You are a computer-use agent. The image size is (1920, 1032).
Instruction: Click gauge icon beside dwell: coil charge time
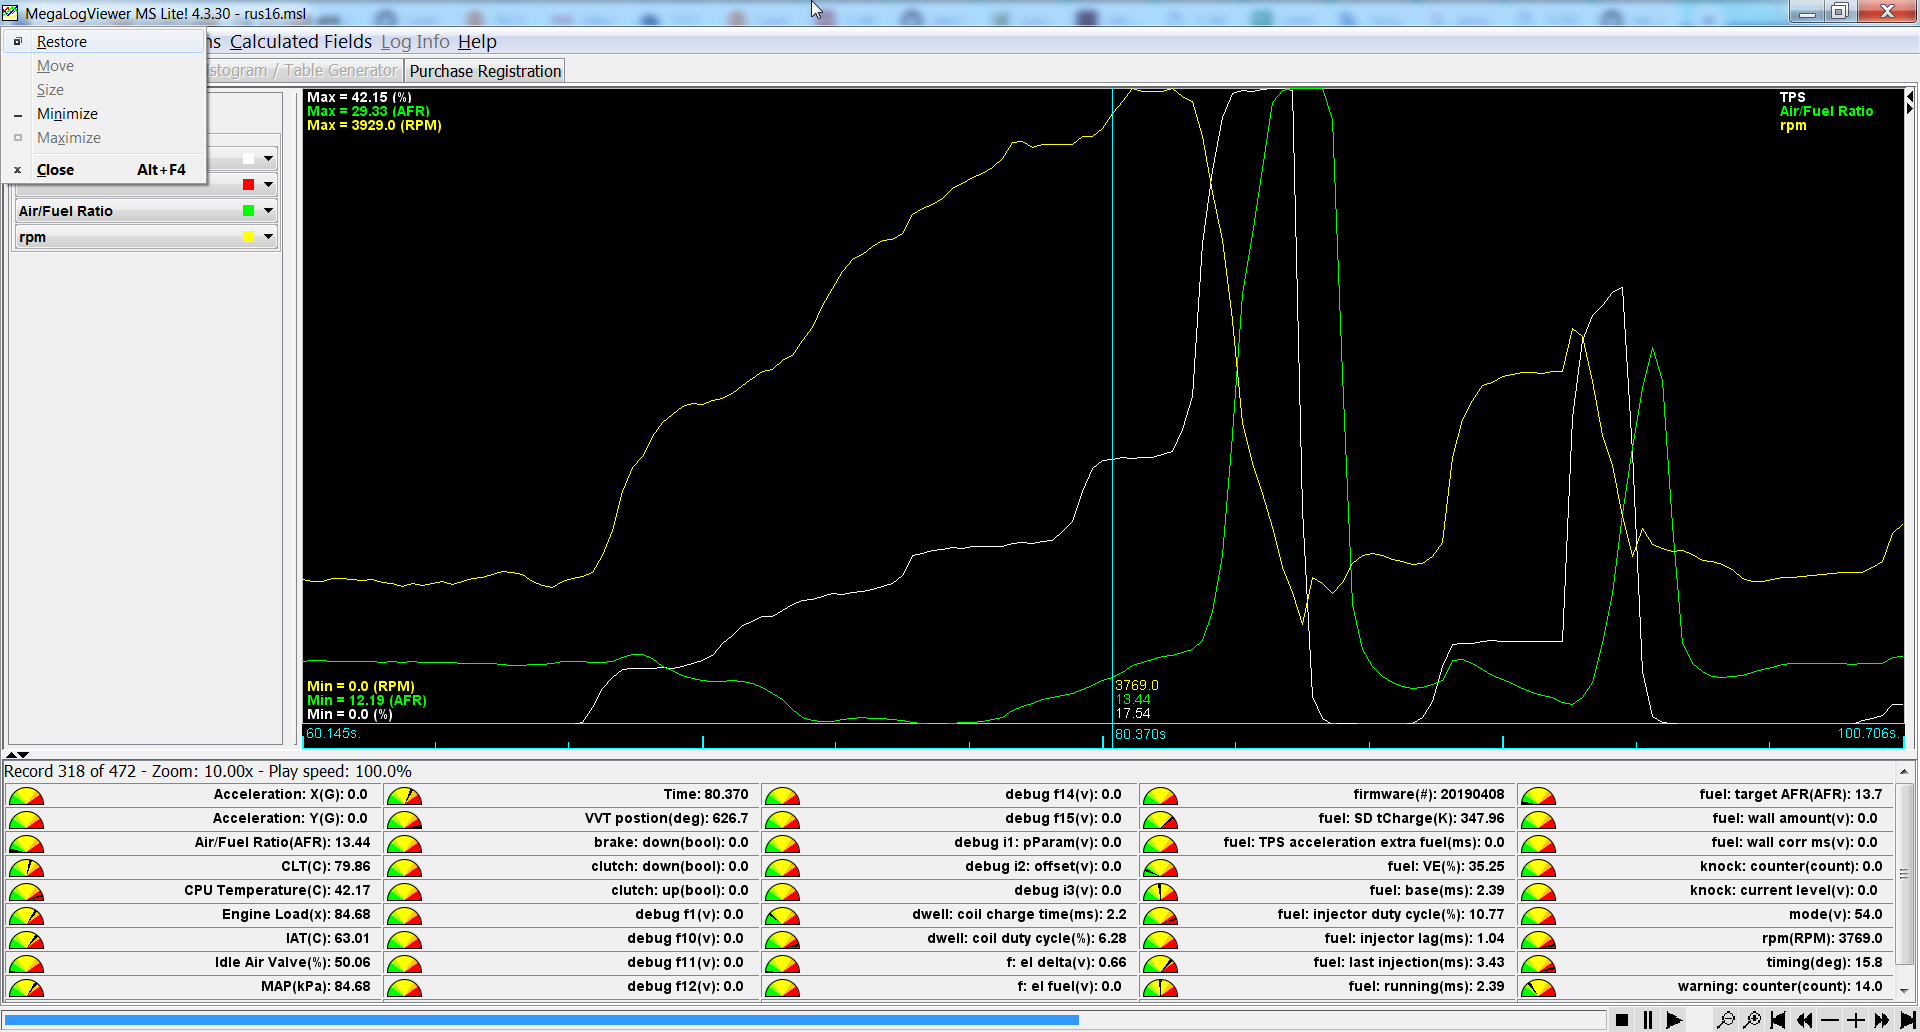pyautogui.click(x=782, y=916)
